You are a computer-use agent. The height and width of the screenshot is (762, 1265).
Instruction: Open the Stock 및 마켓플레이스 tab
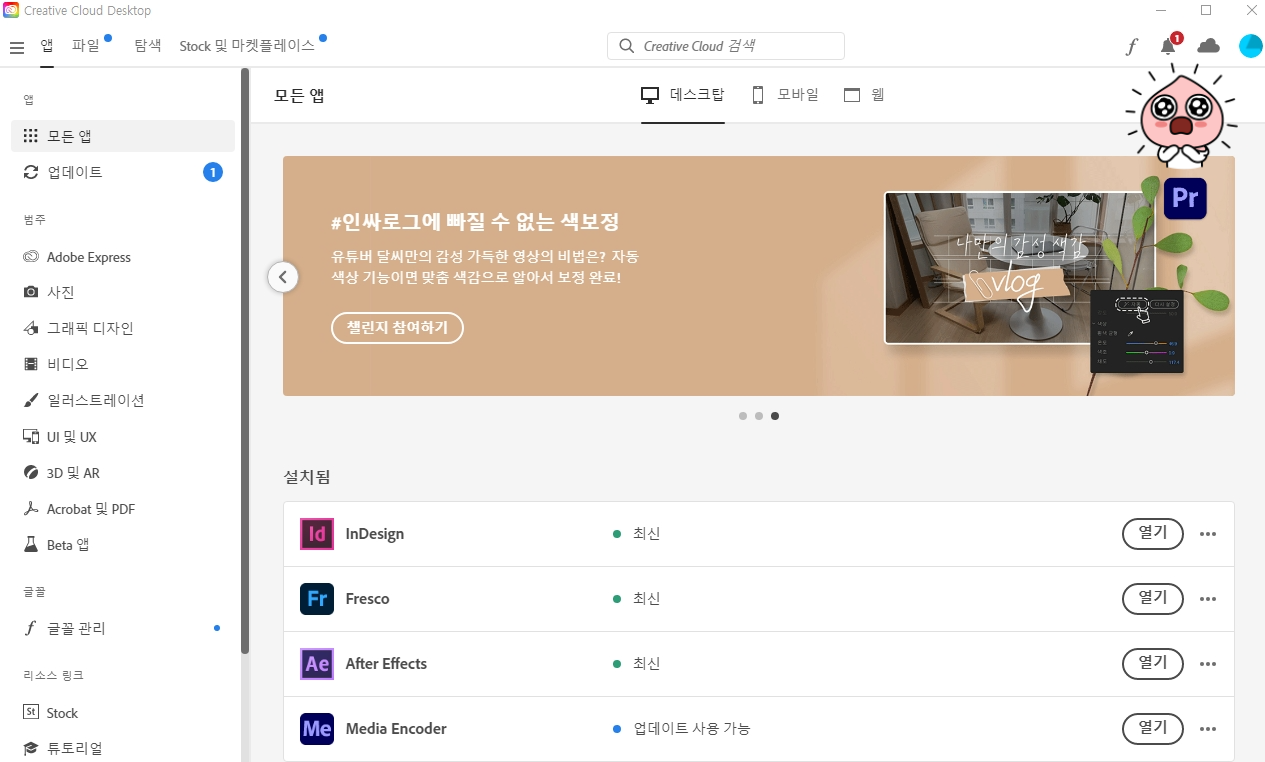click(x=247, y=46)
